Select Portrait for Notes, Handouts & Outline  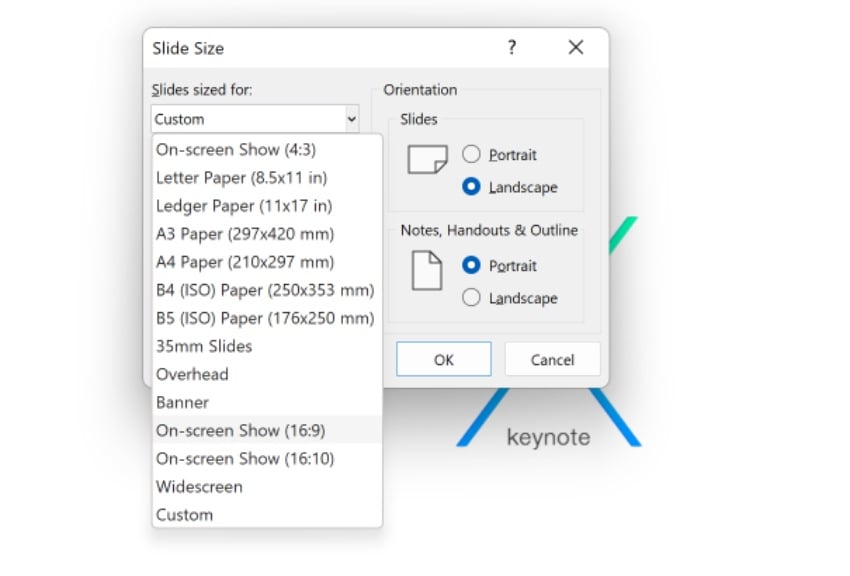(x=472, y=266)
